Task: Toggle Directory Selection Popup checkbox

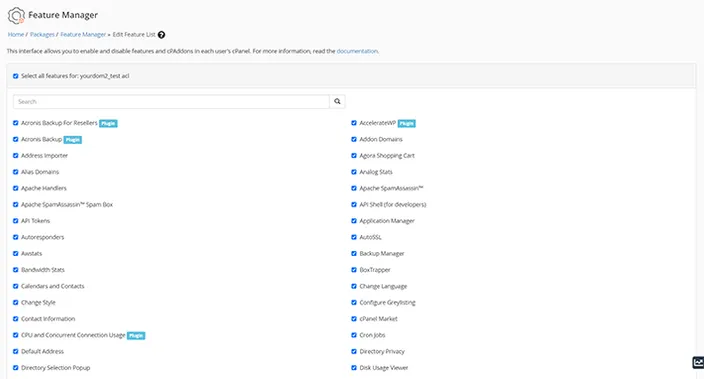Action: coord(16,367)
